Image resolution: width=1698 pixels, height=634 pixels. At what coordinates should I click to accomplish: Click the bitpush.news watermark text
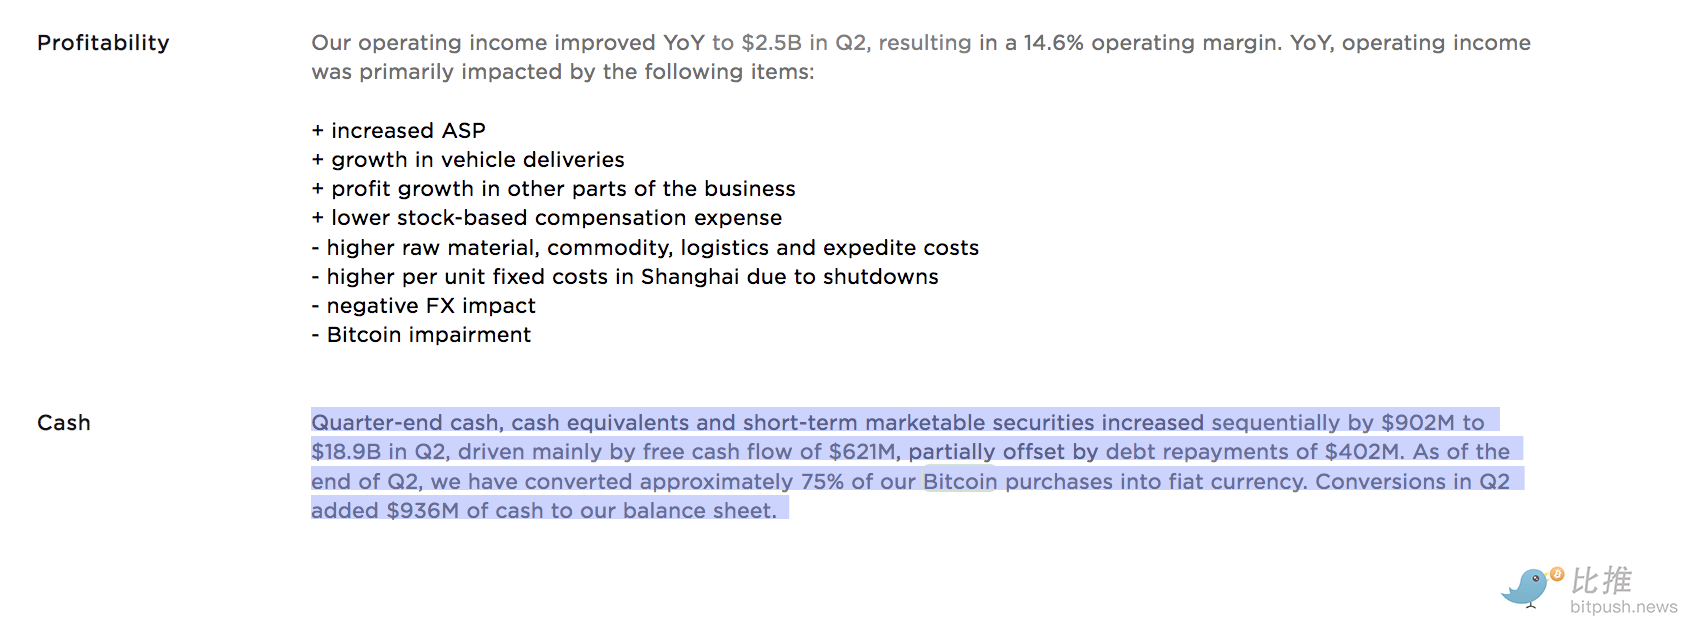pos(1623,607)
